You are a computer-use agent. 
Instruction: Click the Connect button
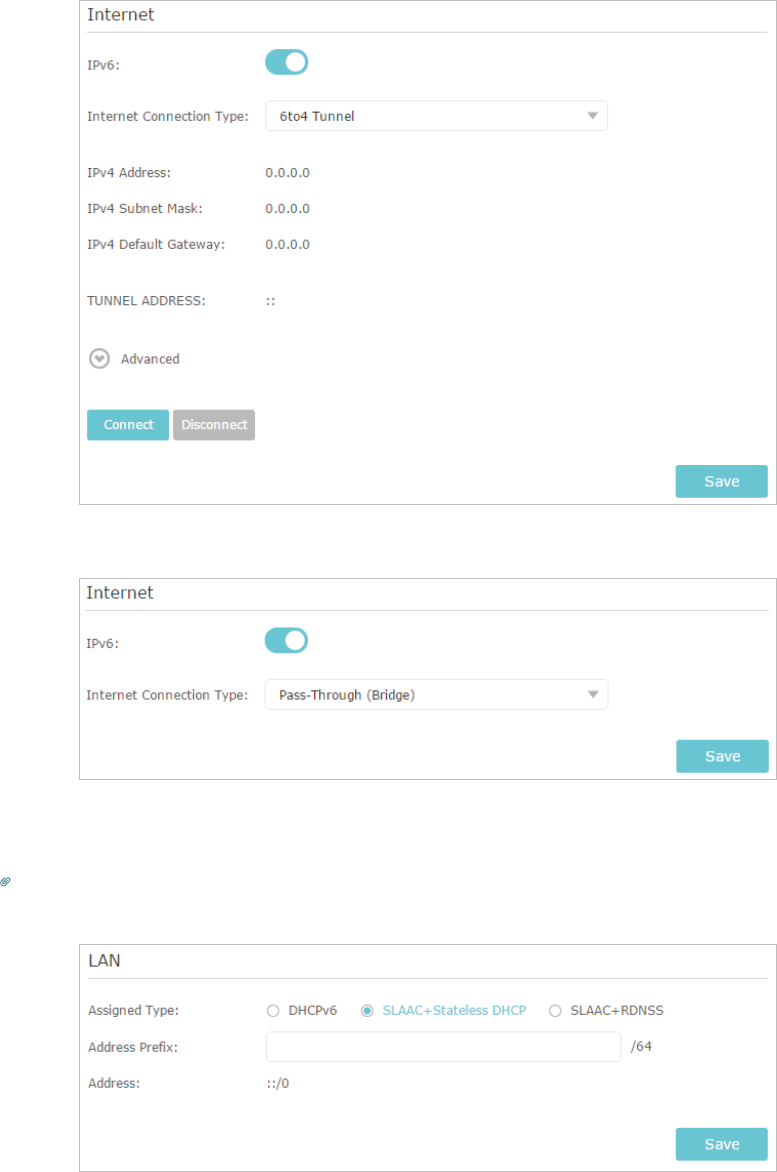coord(128,425)
